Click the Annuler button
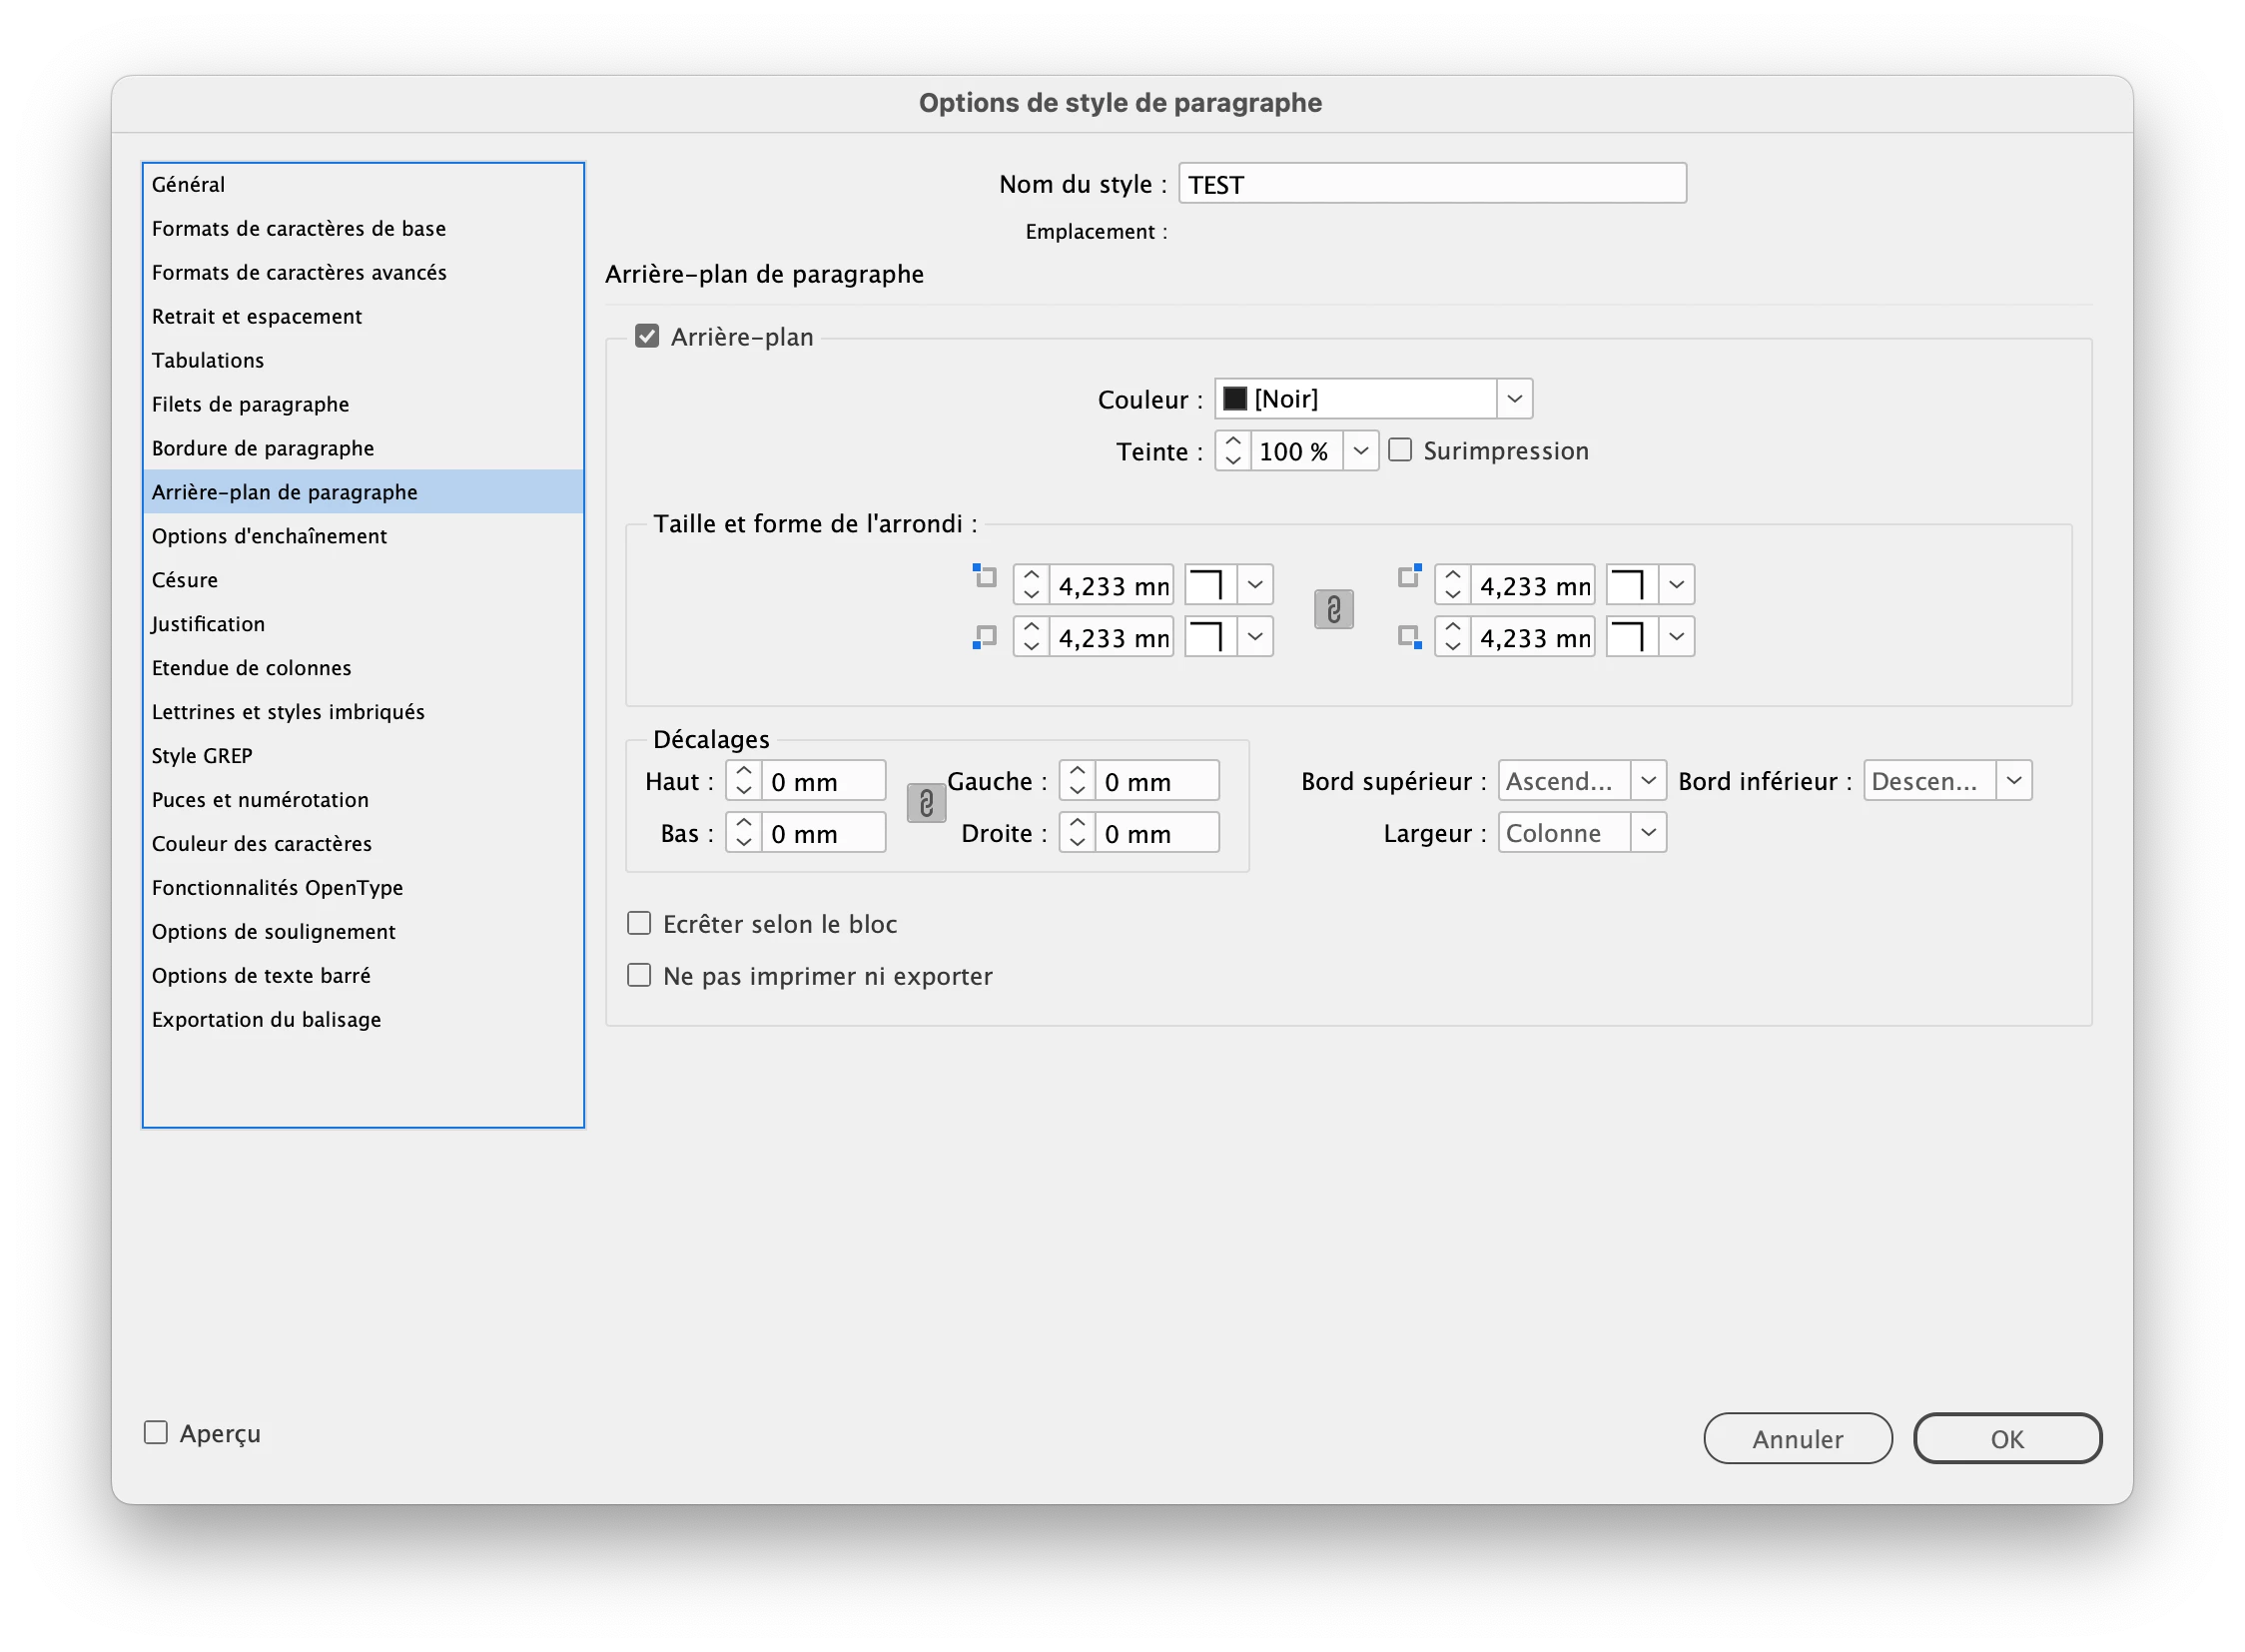 (x=1797, y=1438)
